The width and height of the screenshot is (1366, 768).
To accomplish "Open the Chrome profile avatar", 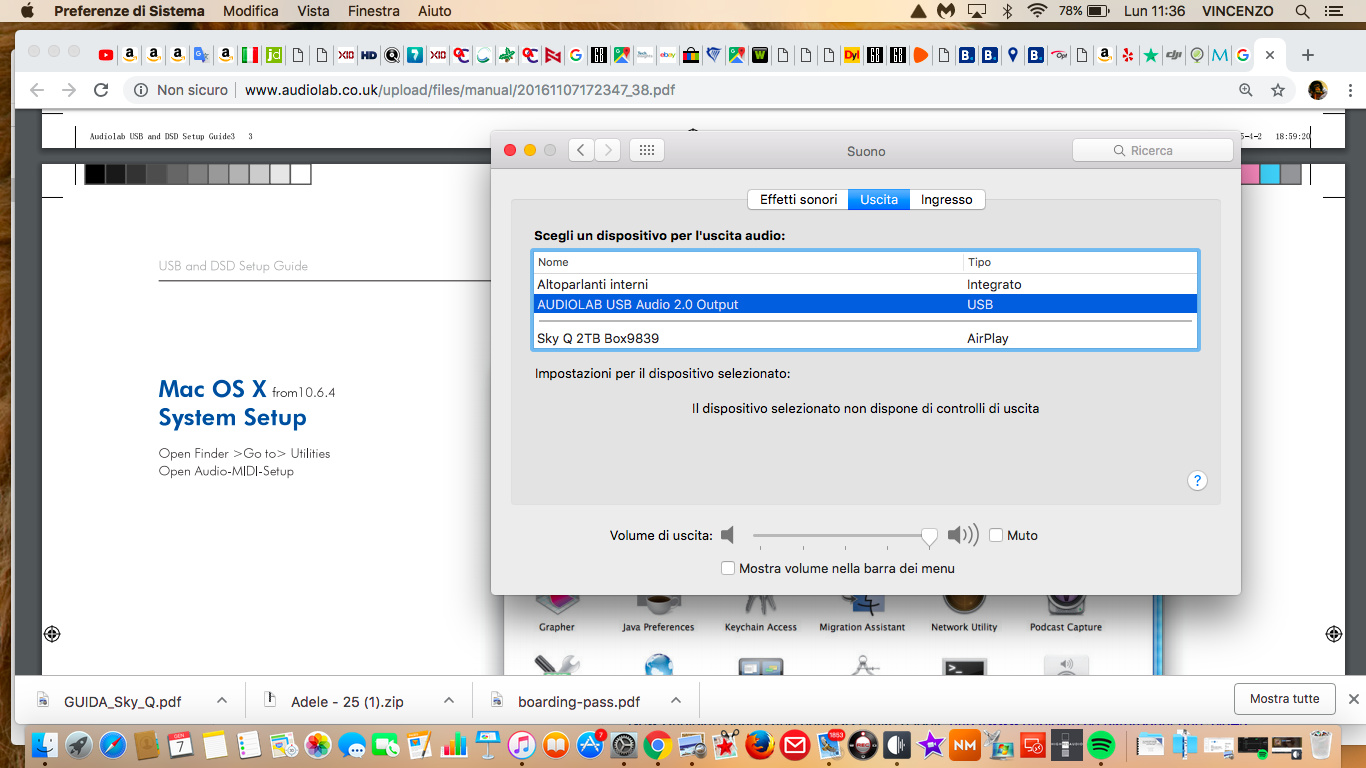I will pyautogui.click(x=1318, y=90).
